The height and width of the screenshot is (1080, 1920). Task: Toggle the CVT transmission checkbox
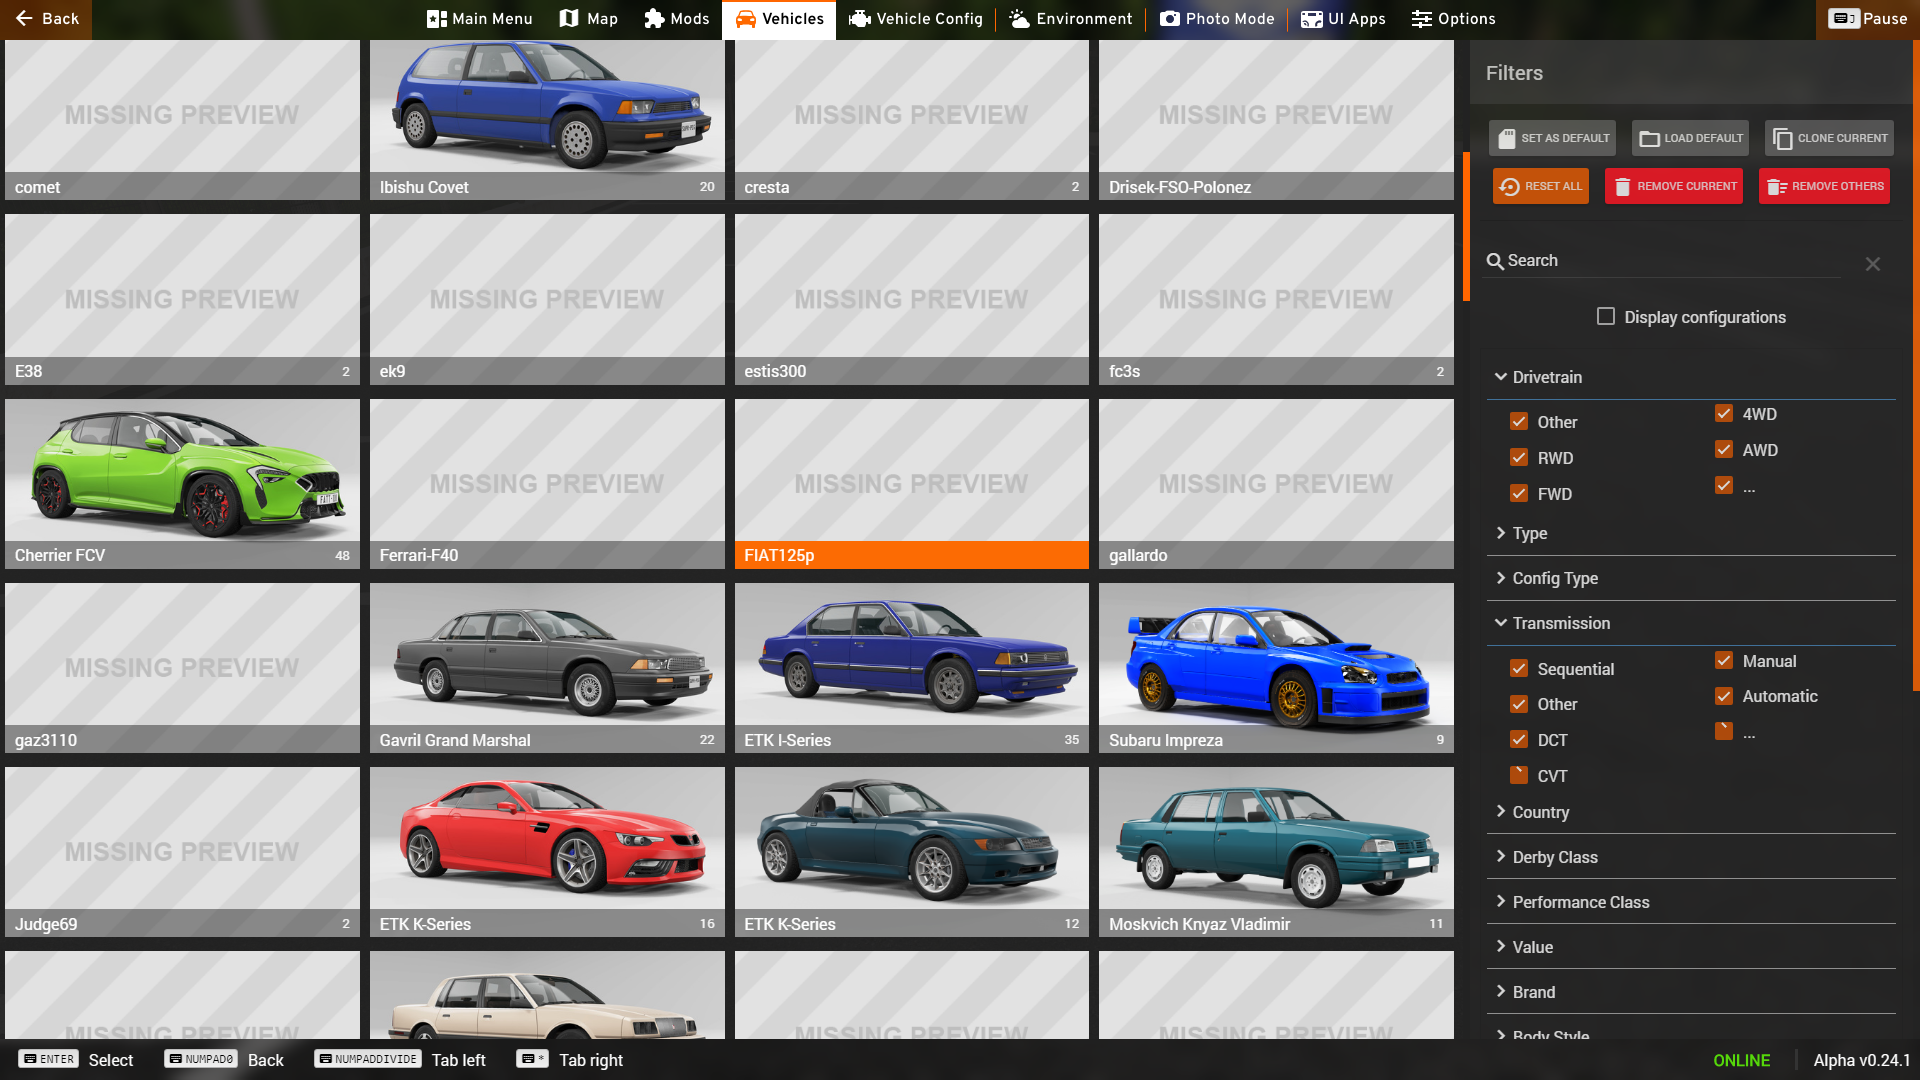click(1519, 775)
